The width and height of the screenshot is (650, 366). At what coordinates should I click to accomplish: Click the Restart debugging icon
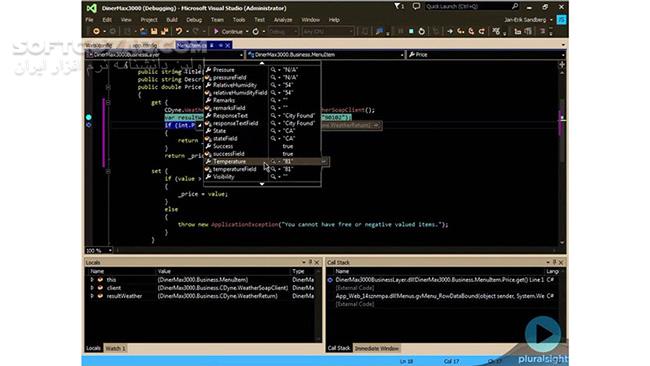[422, 32]
